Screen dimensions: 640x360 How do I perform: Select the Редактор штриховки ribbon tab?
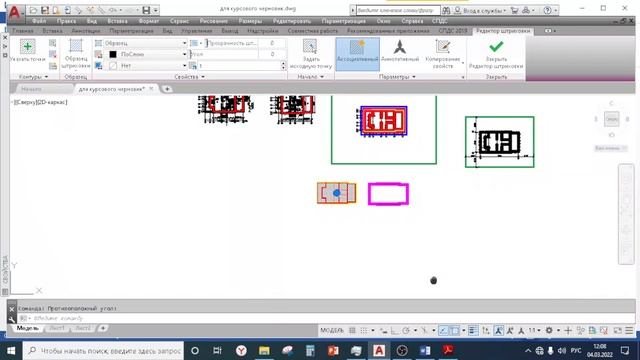tap(503, 31)
